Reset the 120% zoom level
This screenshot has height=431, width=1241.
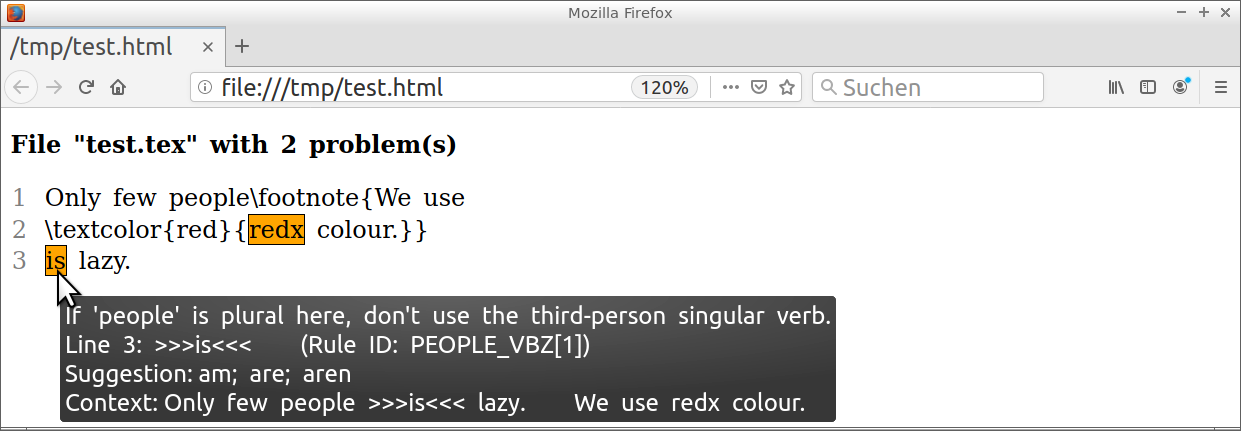coord(665,88)
